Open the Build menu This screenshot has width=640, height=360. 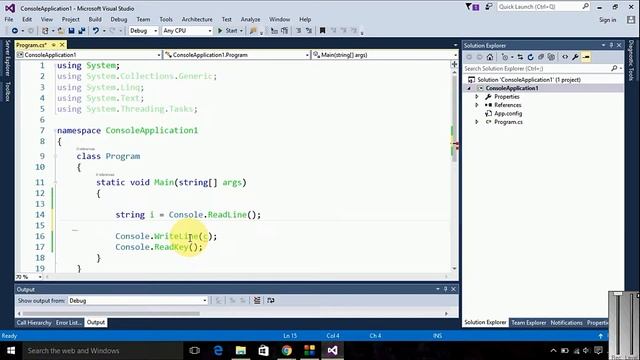[95, 19]
